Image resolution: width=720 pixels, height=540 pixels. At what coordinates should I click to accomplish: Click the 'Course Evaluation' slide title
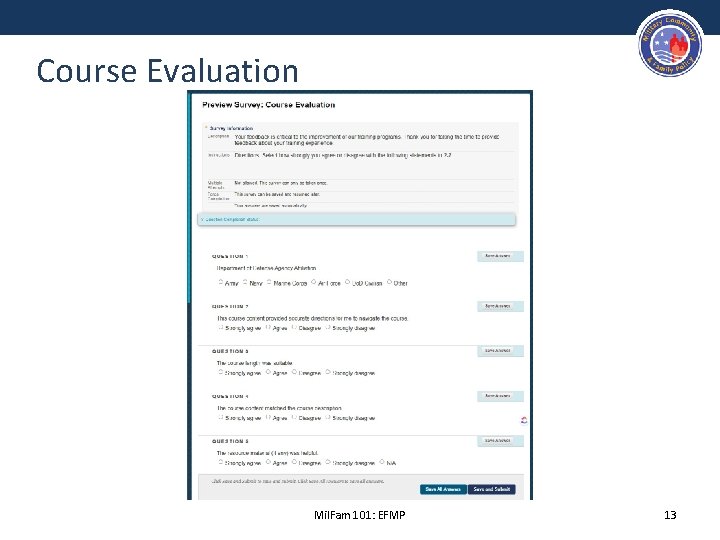tap(168, 71)
